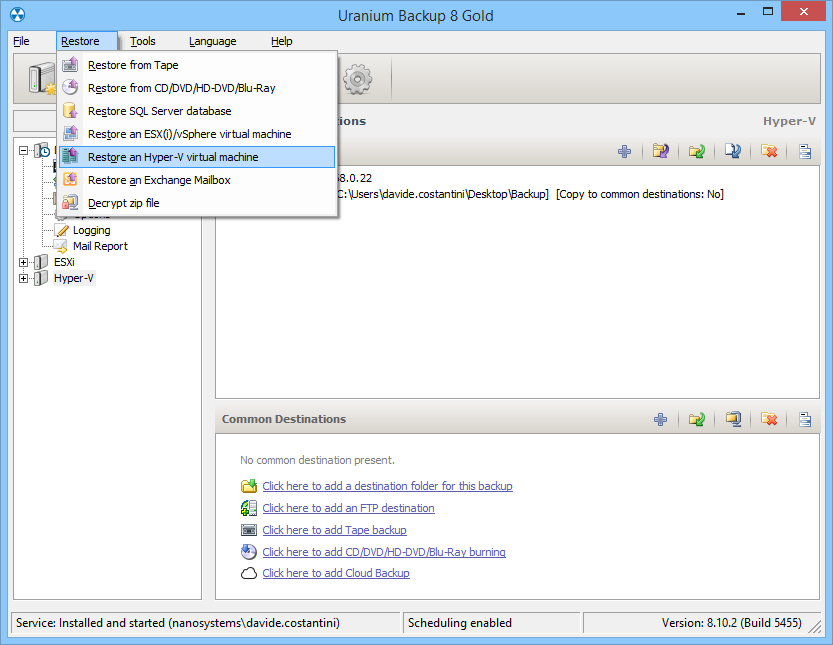Select Restore SQL Server database

pos(197,111)
